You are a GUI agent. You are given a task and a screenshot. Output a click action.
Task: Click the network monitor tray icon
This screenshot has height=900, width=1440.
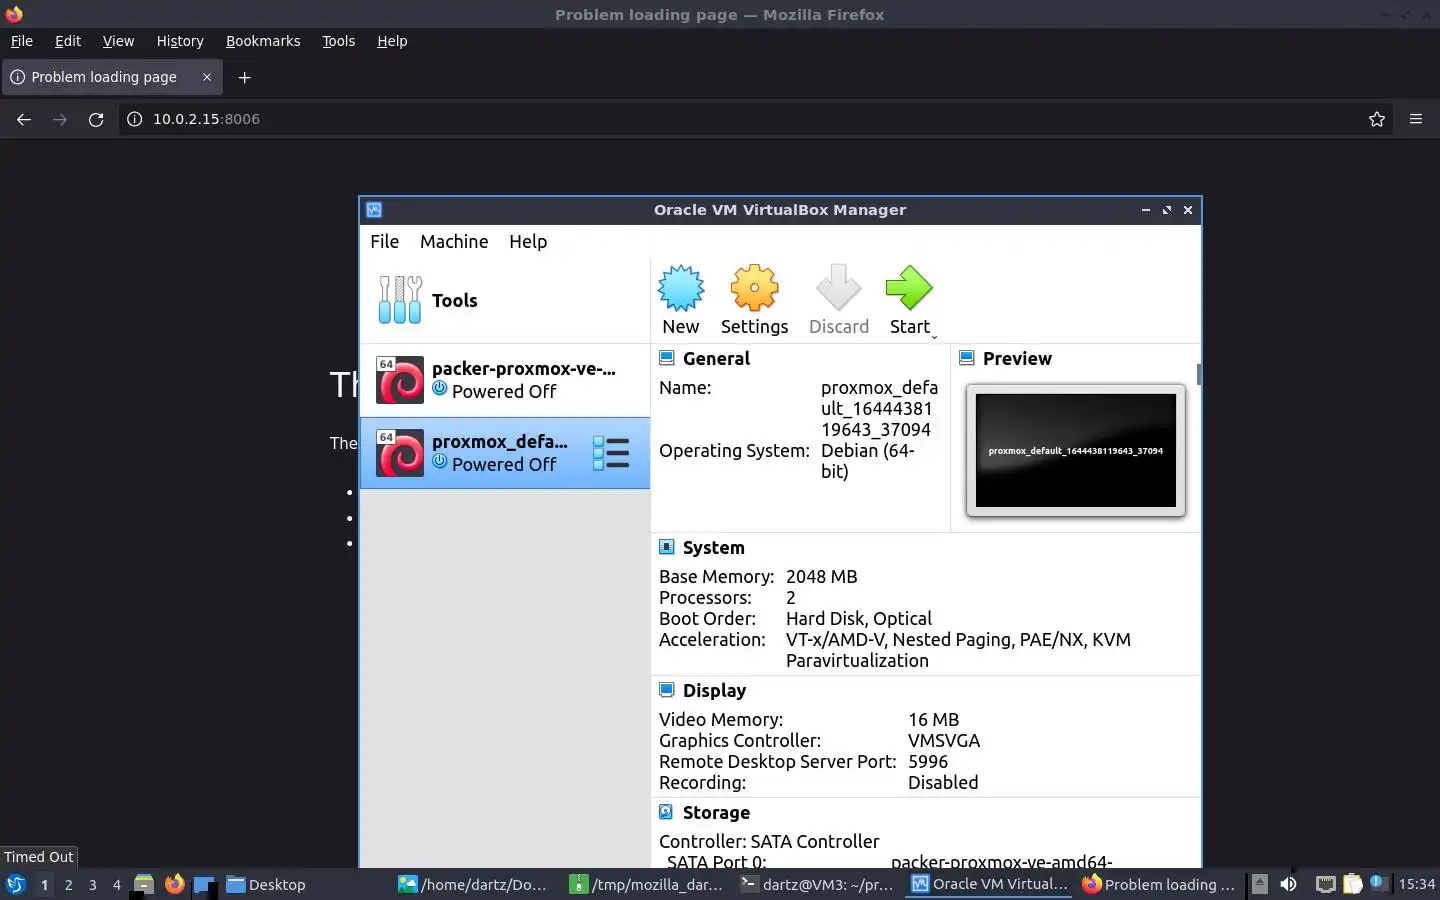pyautogui.click(x=1325, y=884)
